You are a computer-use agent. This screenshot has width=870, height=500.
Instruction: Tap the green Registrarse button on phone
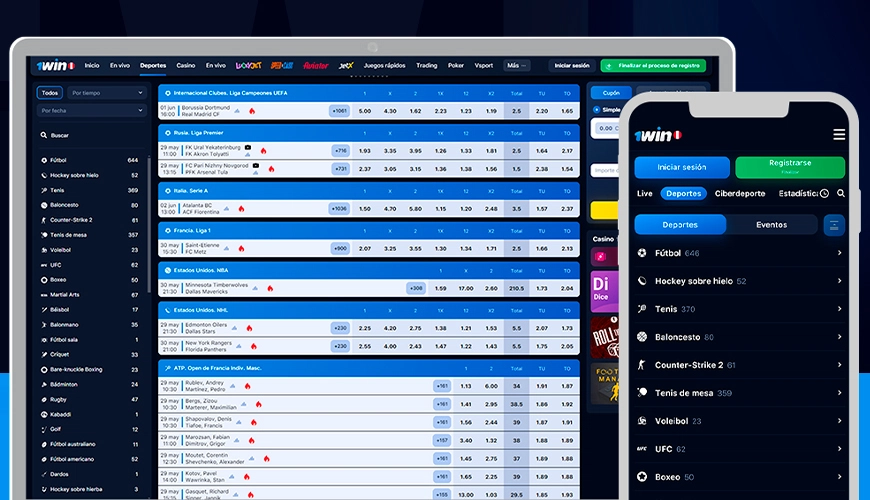tap(790, 167)
